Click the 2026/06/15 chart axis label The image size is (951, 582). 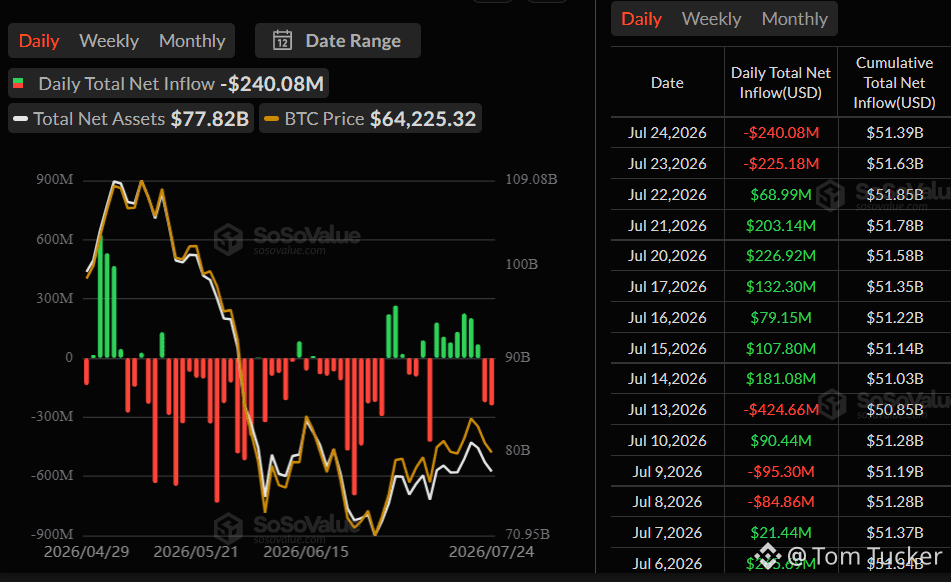(x=306, y=551)
